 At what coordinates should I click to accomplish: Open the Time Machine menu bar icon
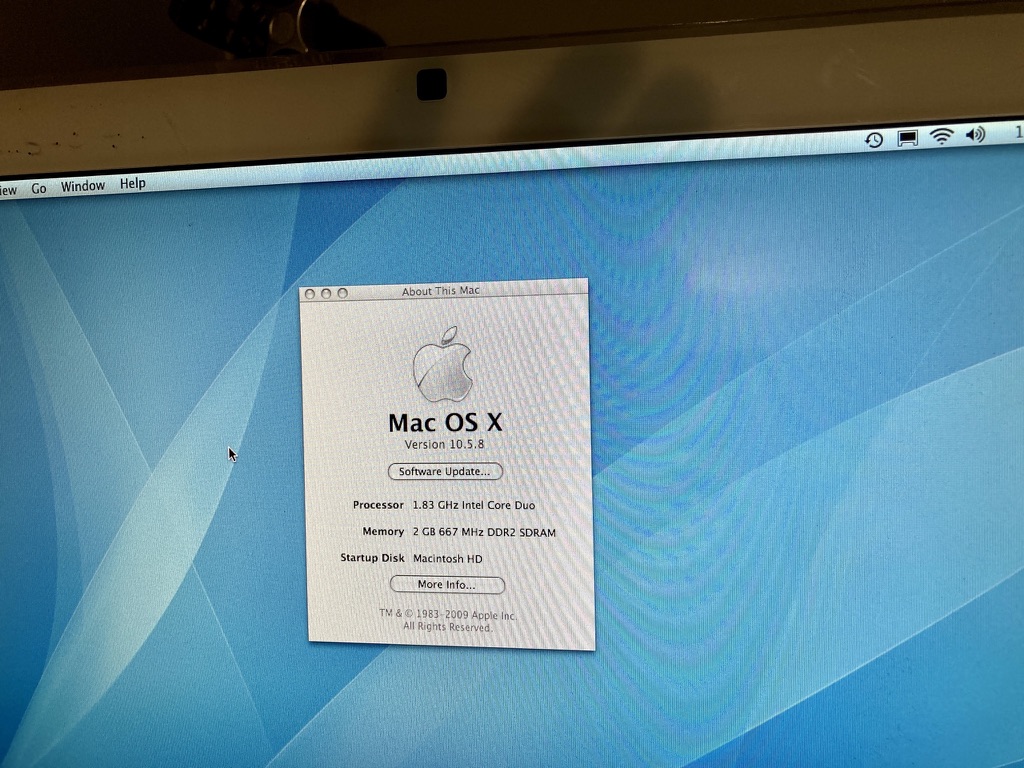point(874,140)
